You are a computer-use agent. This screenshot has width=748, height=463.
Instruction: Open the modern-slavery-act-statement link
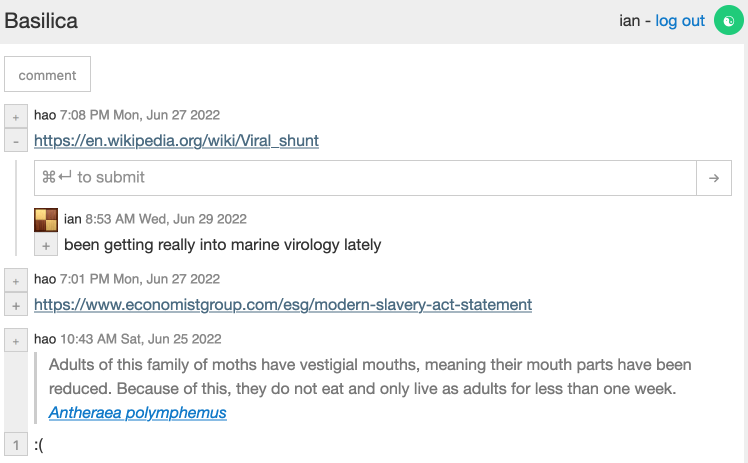[x=283, y=304]
